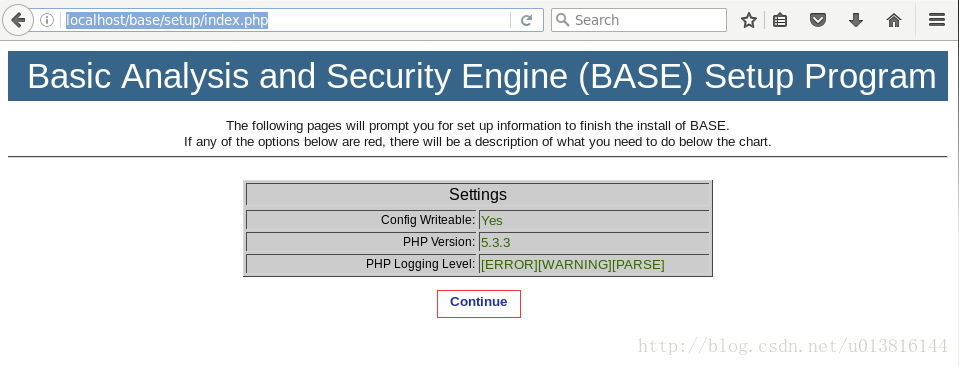Image resolution: width=959 pixels, height=366 pixels.
Task: Click the Continue link
Action: tap(478, 302)
